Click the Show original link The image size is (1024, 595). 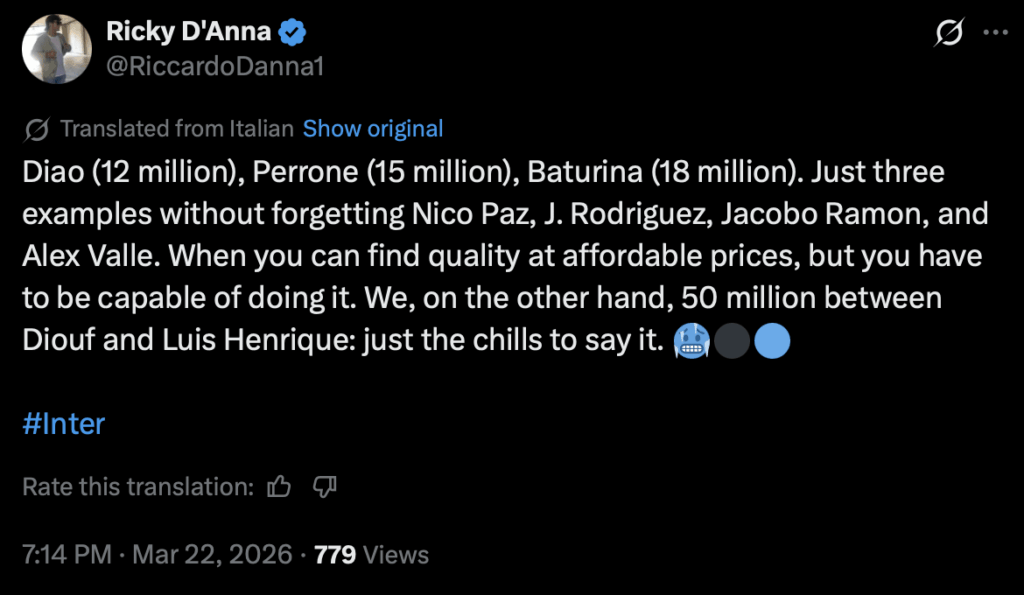372,128
